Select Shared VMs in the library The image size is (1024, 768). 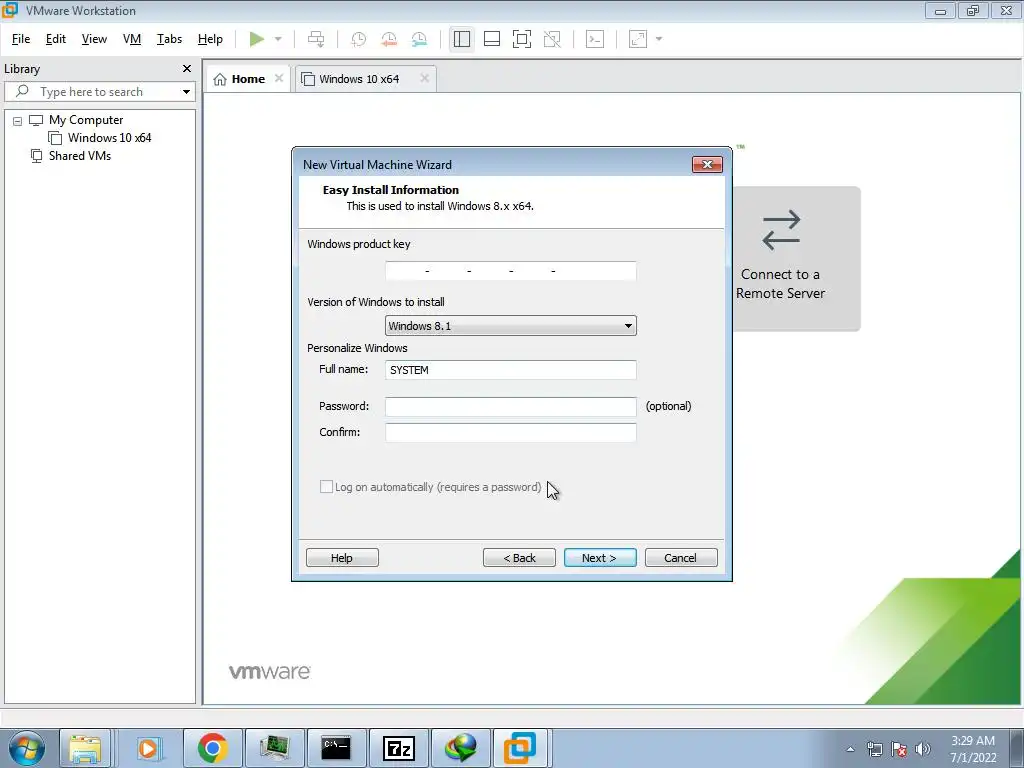coord(80,156)
